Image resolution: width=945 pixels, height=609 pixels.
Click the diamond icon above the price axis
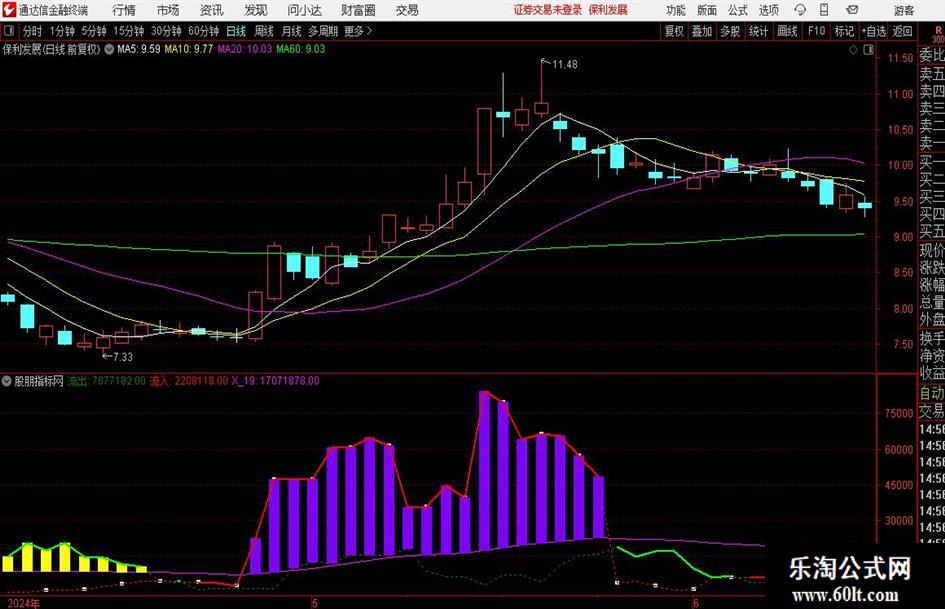[853, 50]
